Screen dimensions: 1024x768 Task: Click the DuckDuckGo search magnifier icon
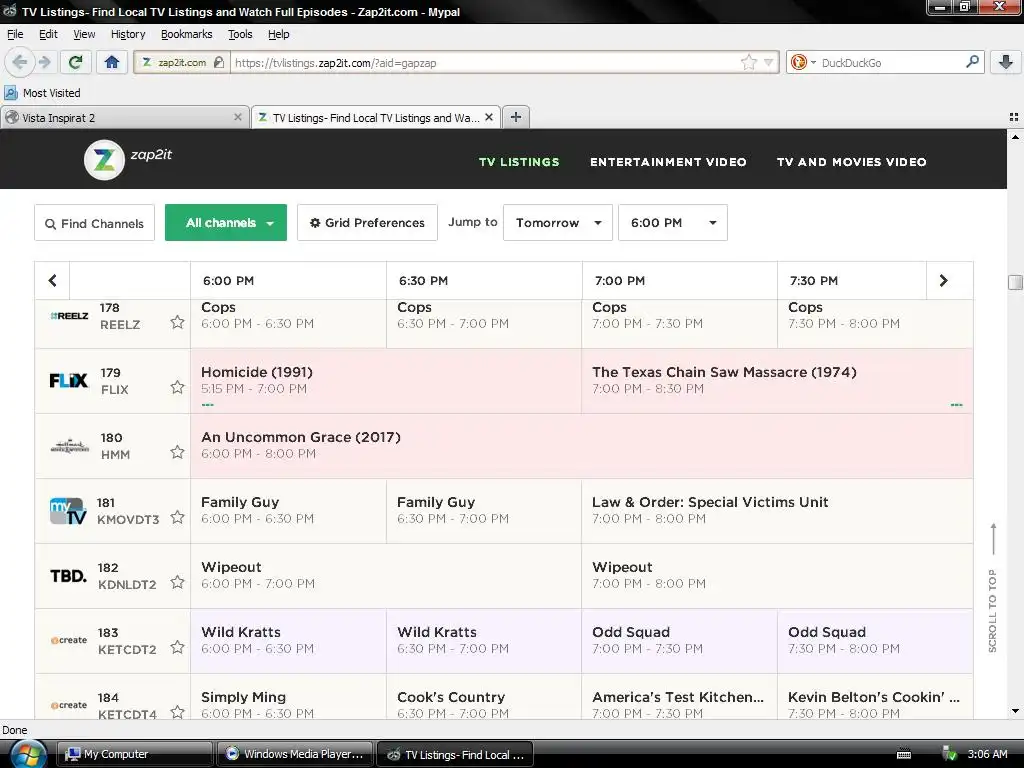pyautogui.click(x=972, y=62)
